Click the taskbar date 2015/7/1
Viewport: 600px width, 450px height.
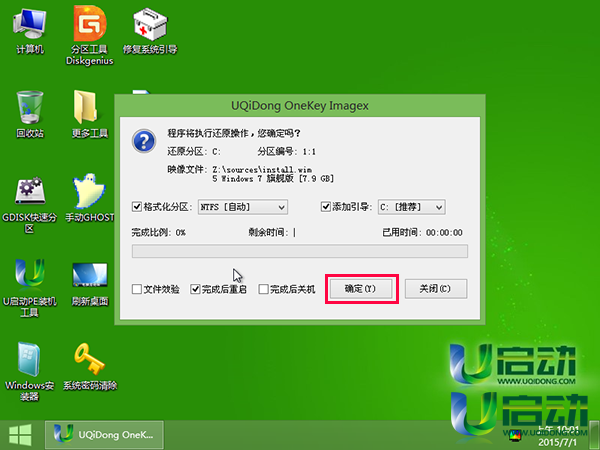(x=557, y=442)
